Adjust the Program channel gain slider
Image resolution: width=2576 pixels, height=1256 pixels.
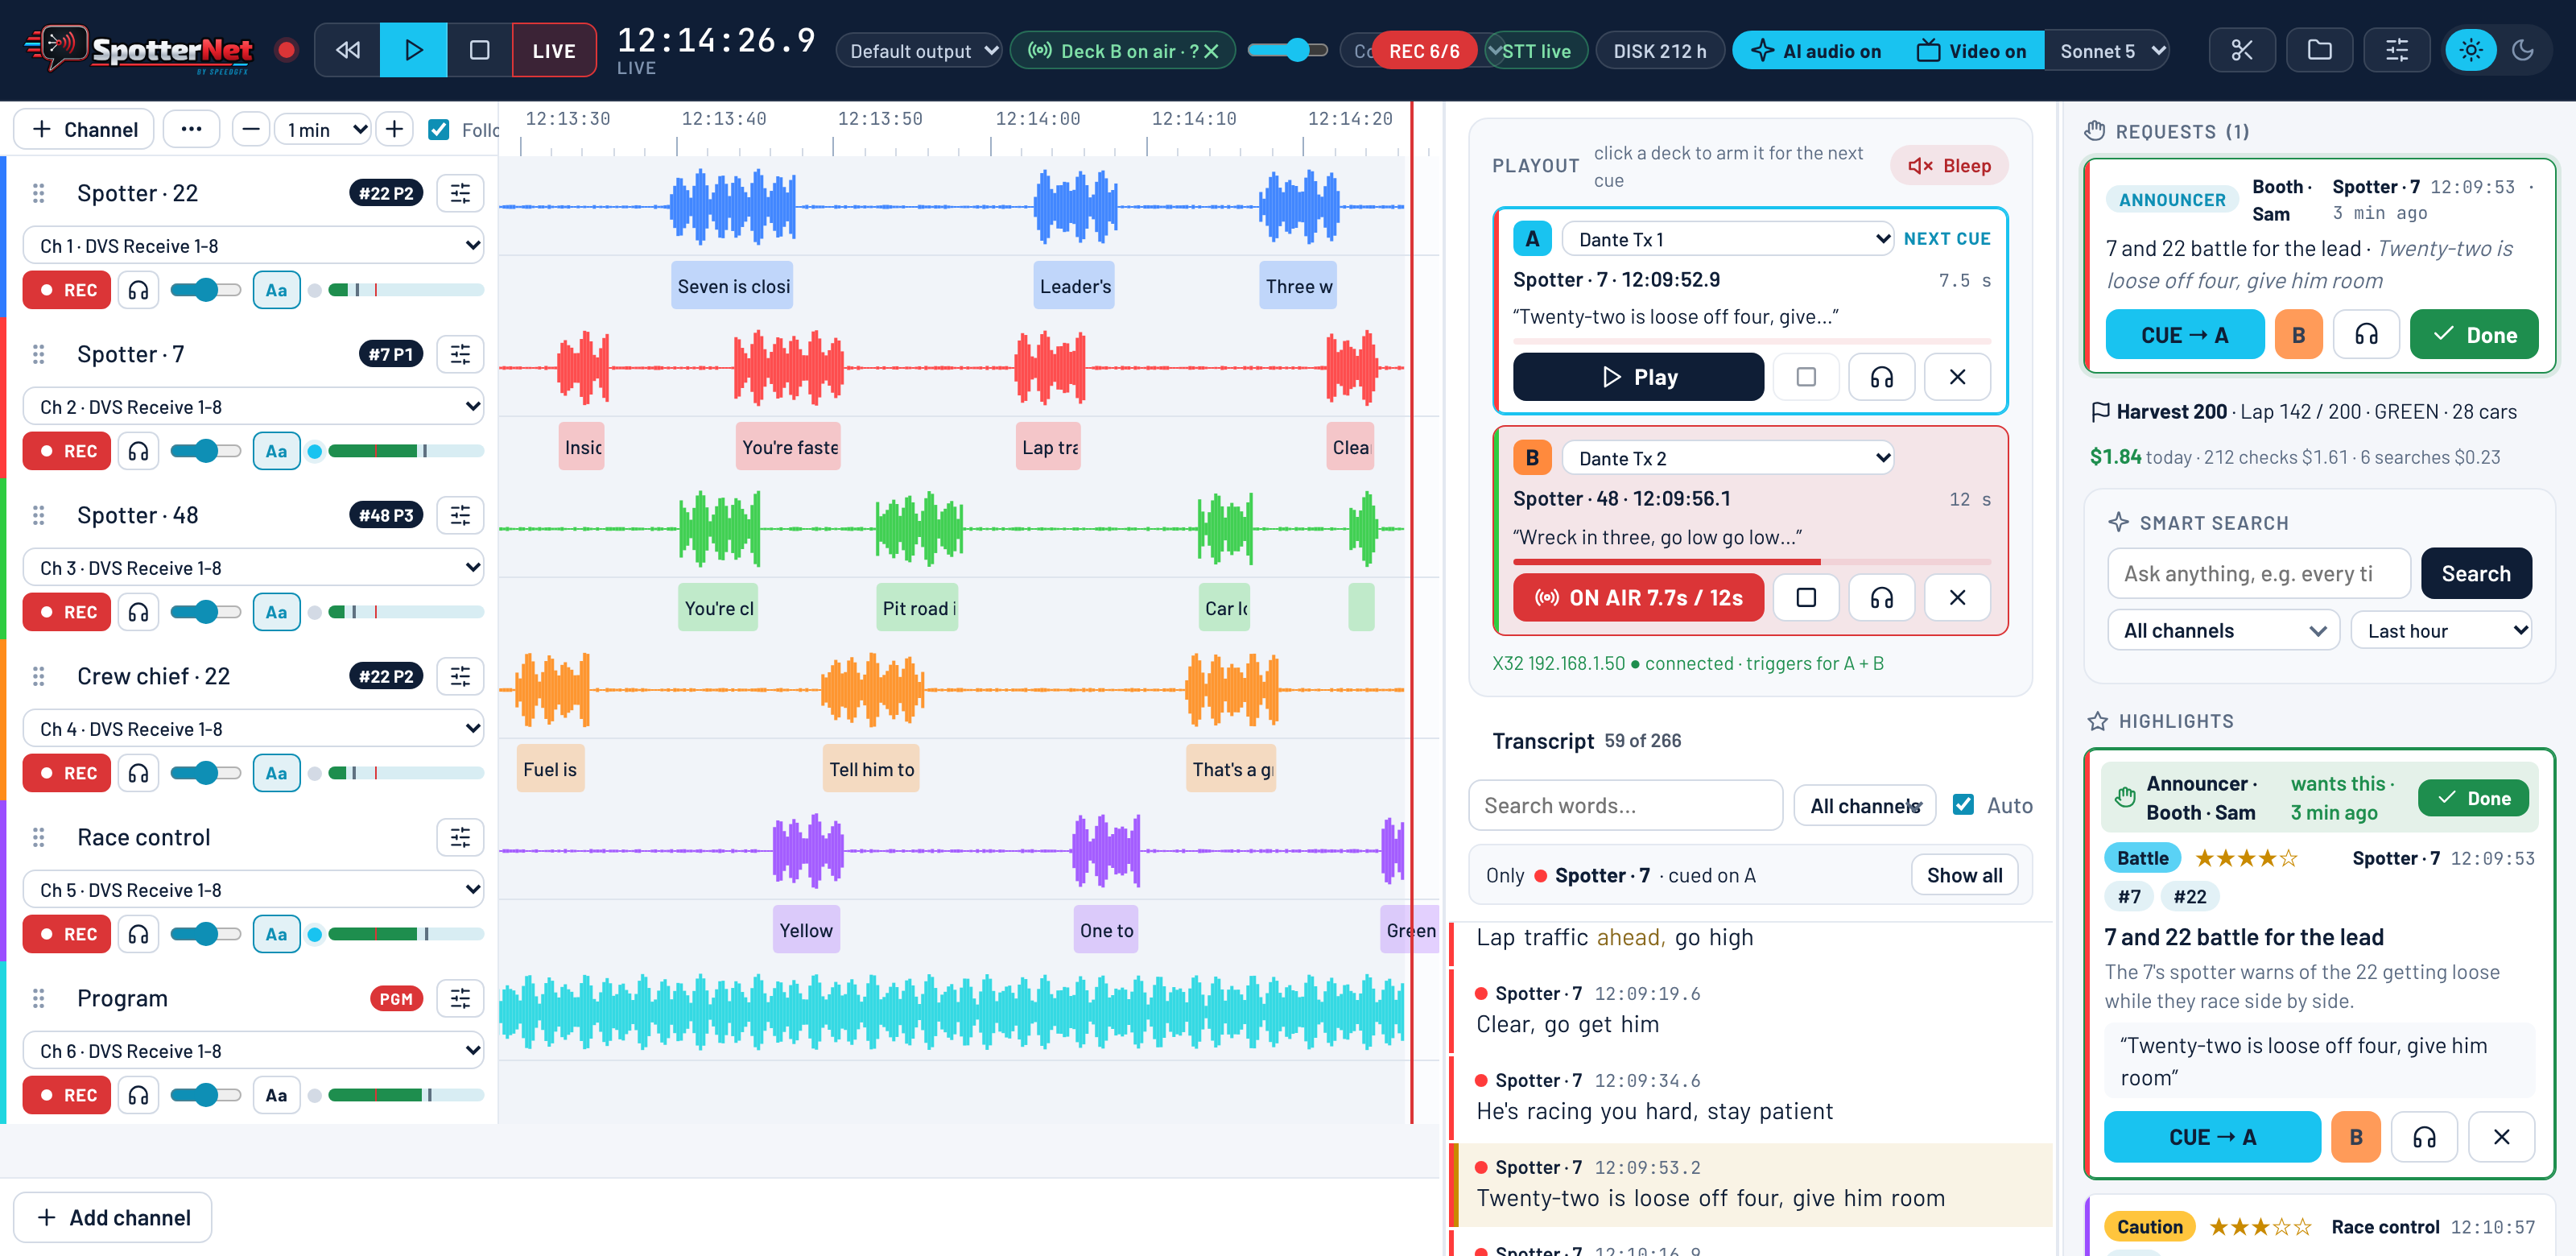tap(205, 1095)
